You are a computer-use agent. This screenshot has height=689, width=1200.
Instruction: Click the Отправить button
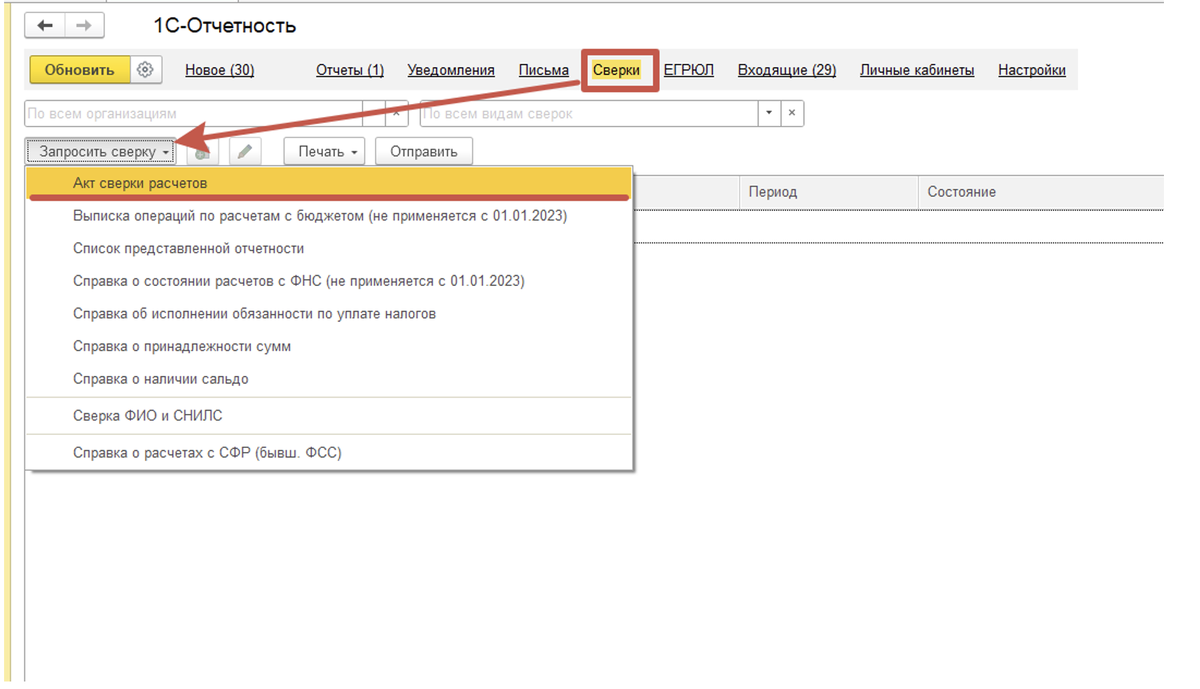click(x=424, y=152)
